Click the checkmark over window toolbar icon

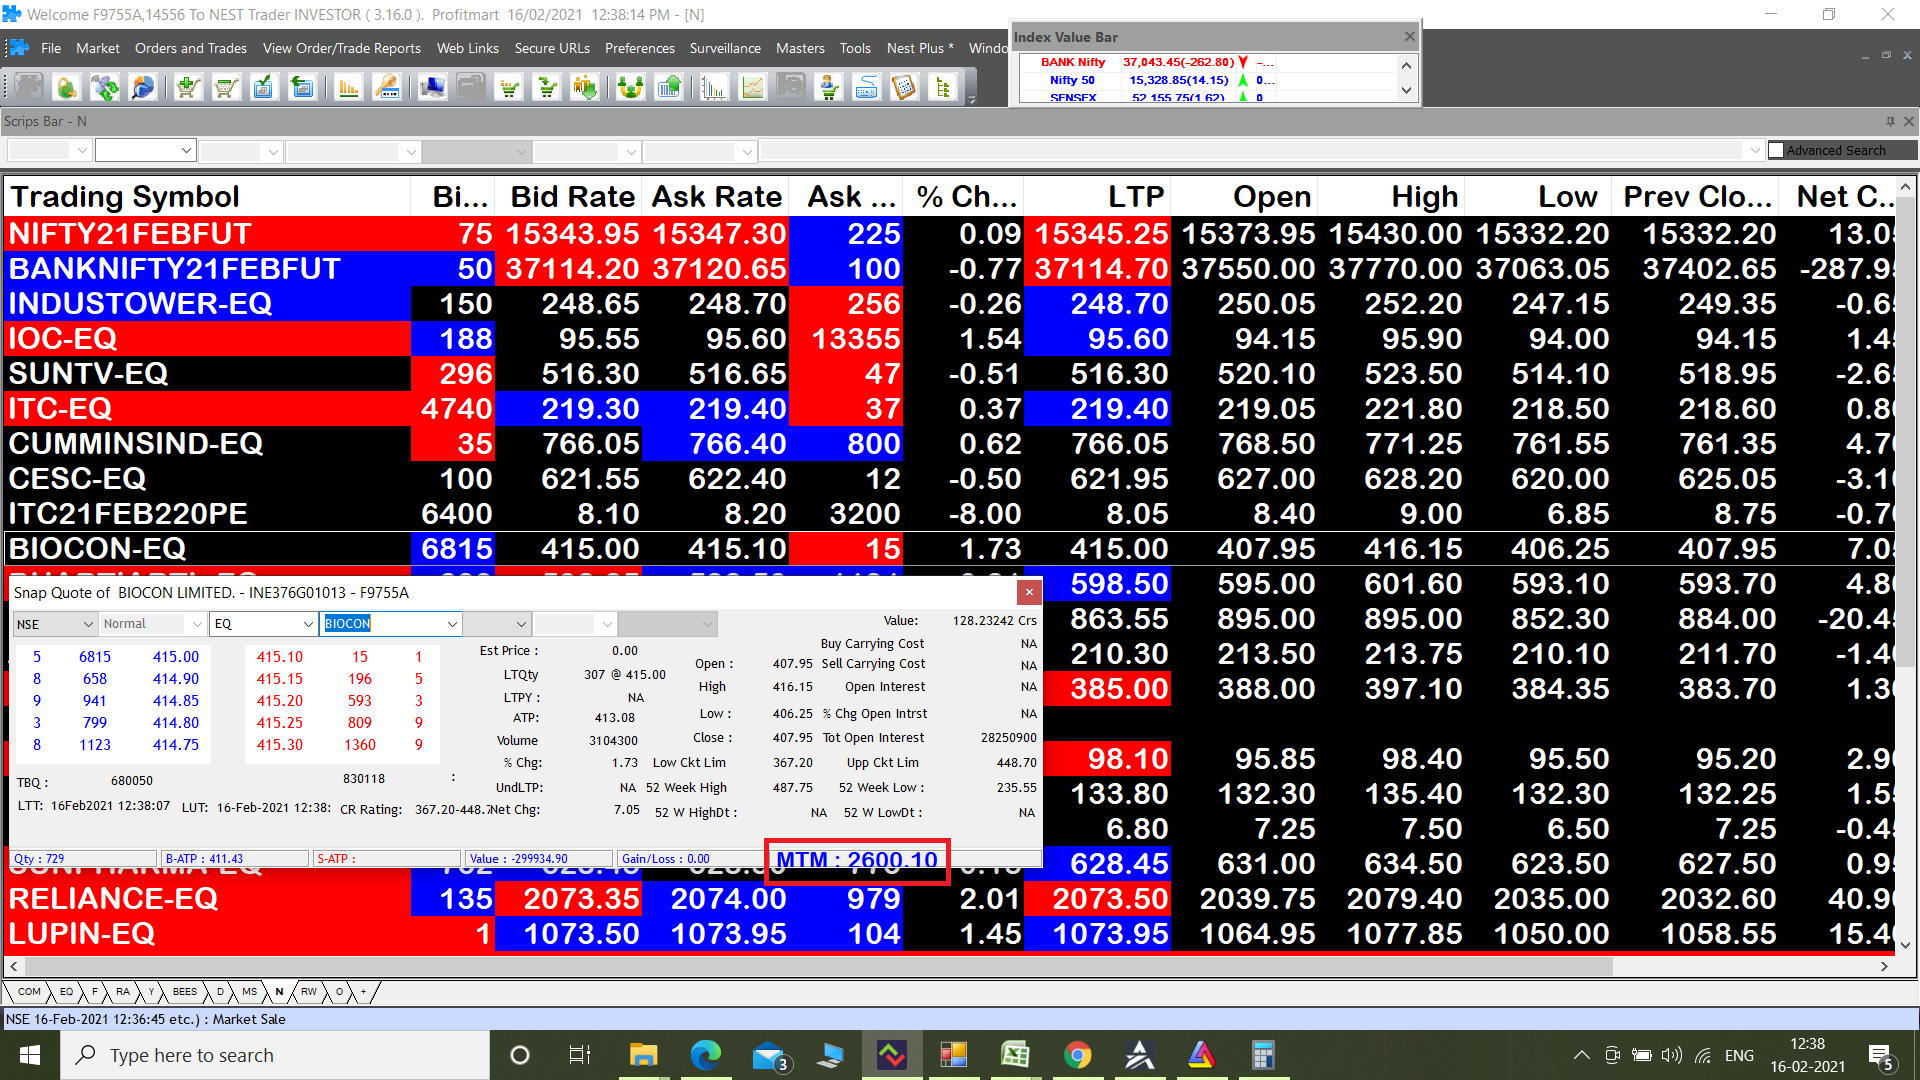coord(263,88)
